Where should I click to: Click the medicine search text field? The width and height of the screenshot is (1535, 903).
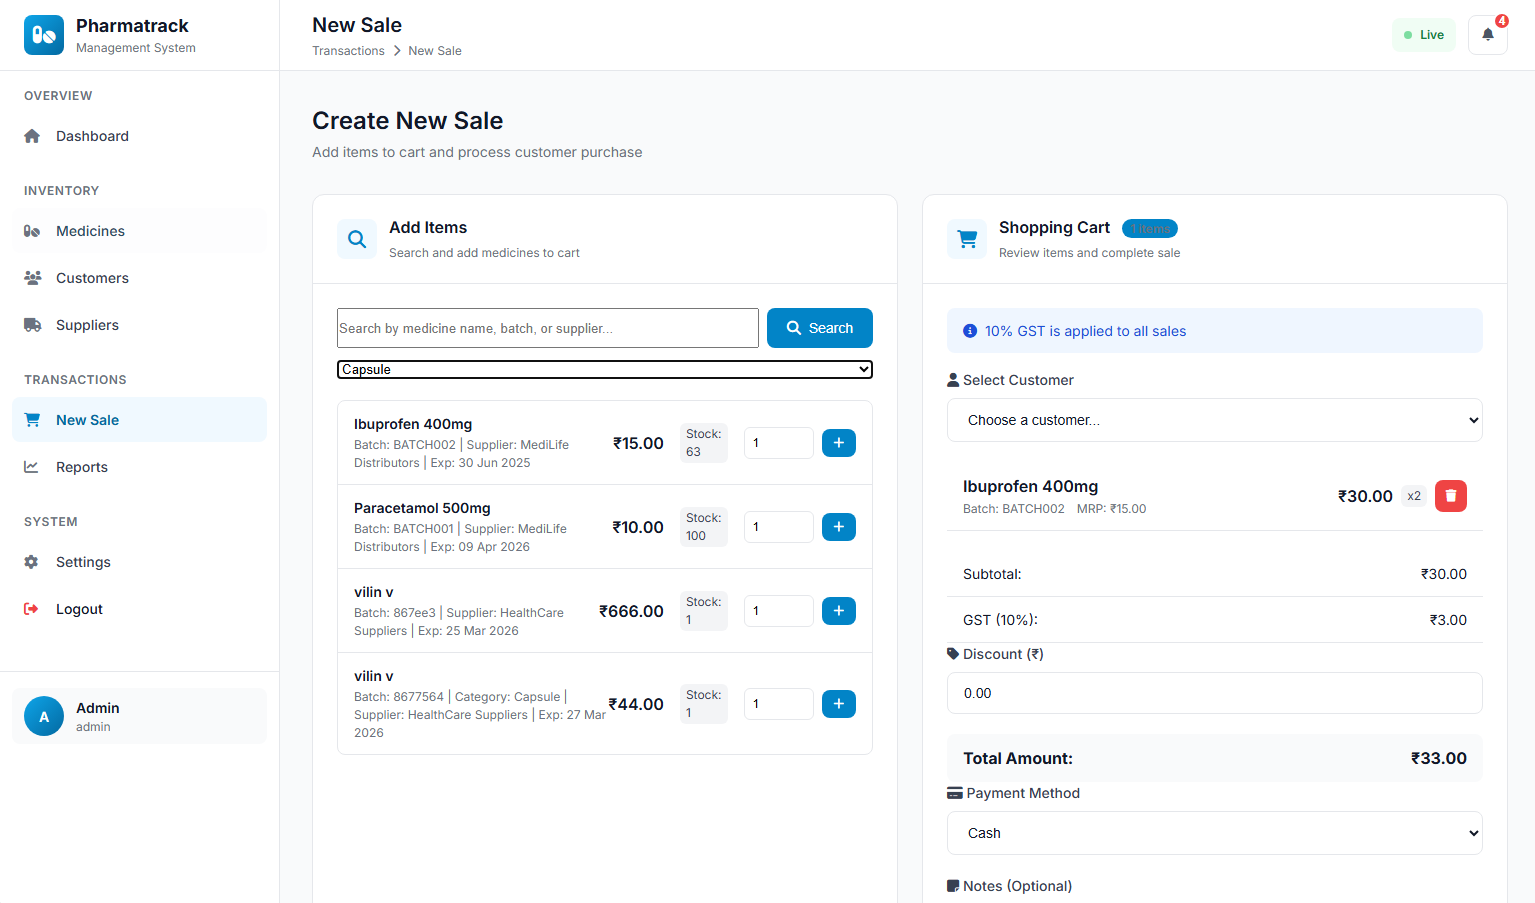(547, 328)
